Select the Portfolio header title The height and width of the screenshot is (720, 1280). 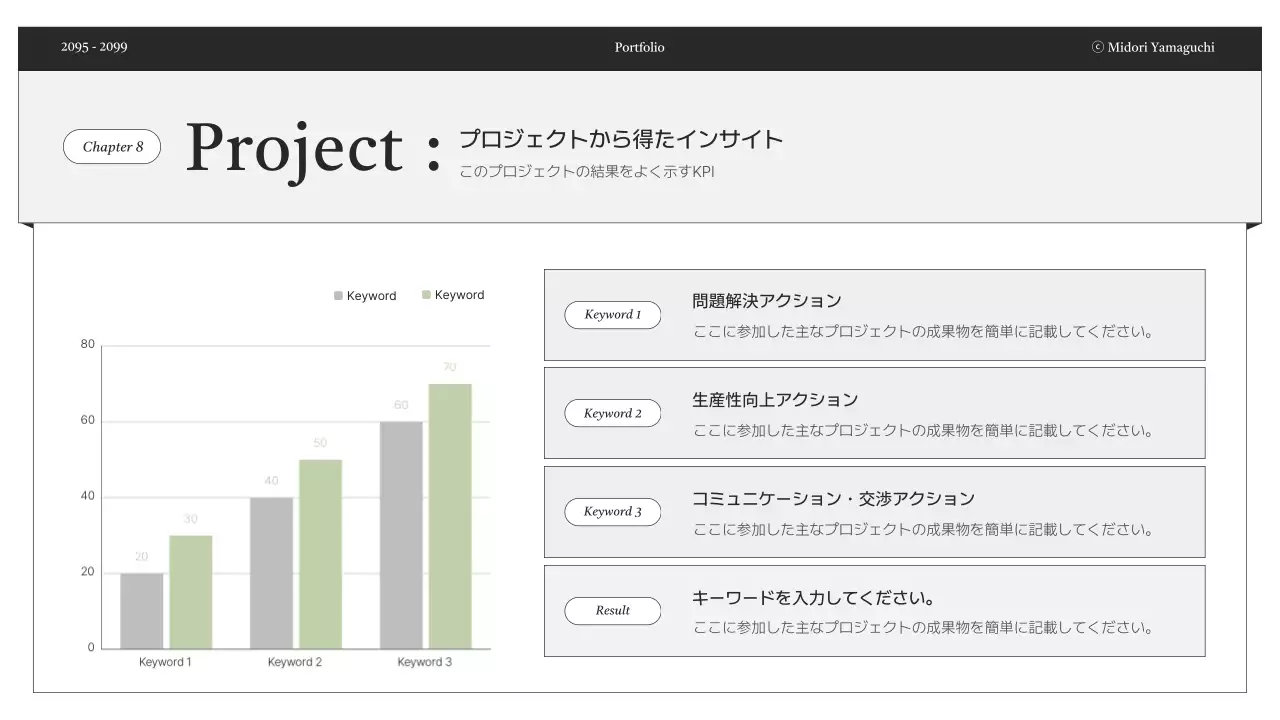tap(639, 47)
